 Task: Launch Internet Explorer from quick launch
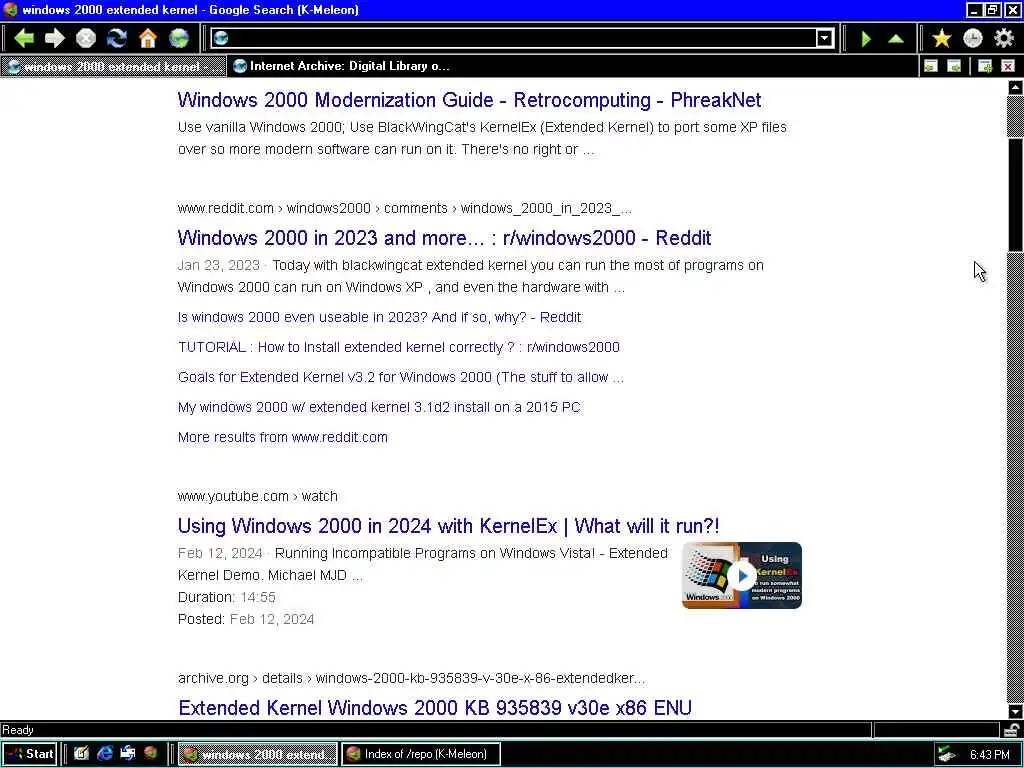coord(104,754)
